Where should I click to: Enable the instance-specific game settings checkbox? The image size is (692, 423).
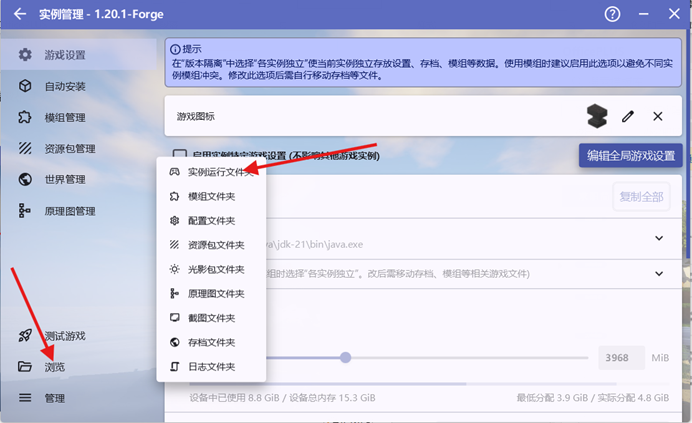(180, 156)
